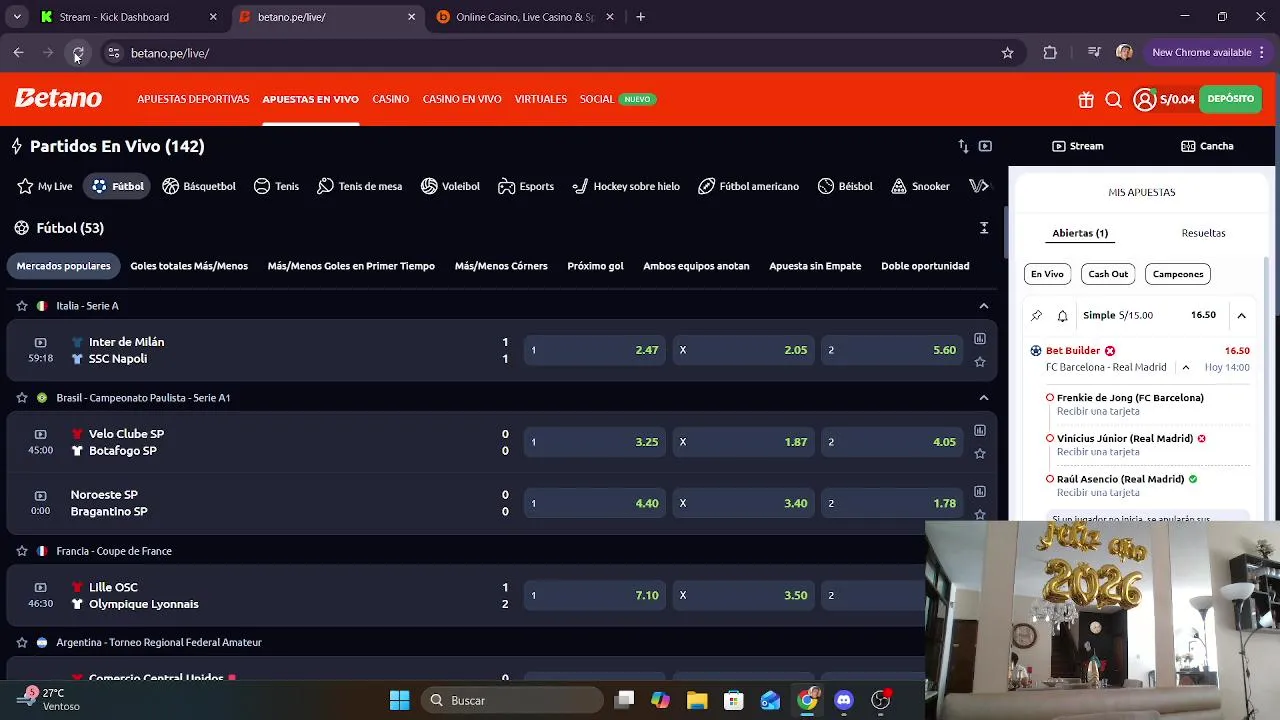Switch to Ambos equipos anotan market
Image resolution: width=1280 pixels, height=720 pixels.
[696, 266]
